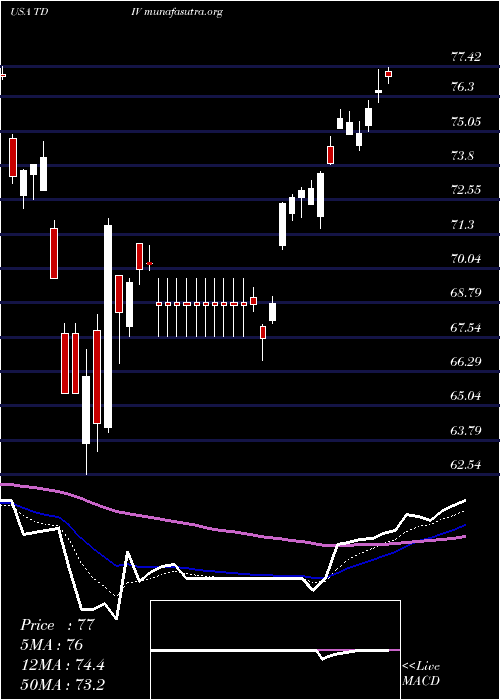Click the 72.55 price axis label

coord(466,190)
